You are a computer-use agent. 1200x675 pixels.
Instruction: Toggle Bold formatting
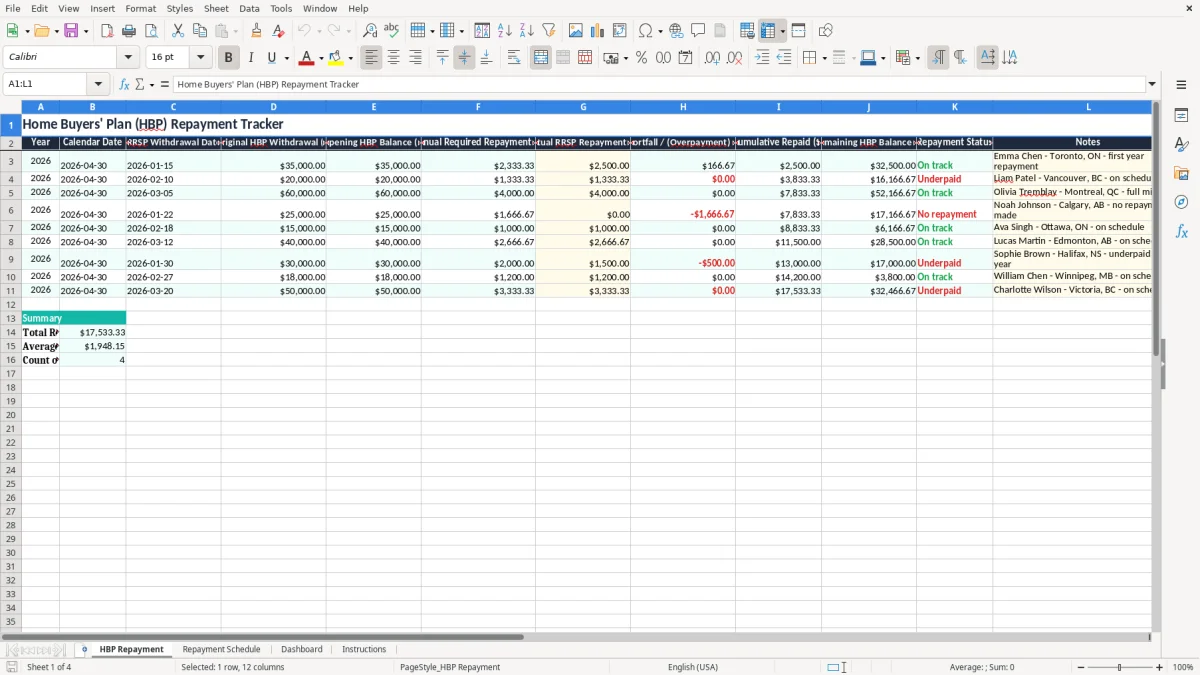[229, 58]
